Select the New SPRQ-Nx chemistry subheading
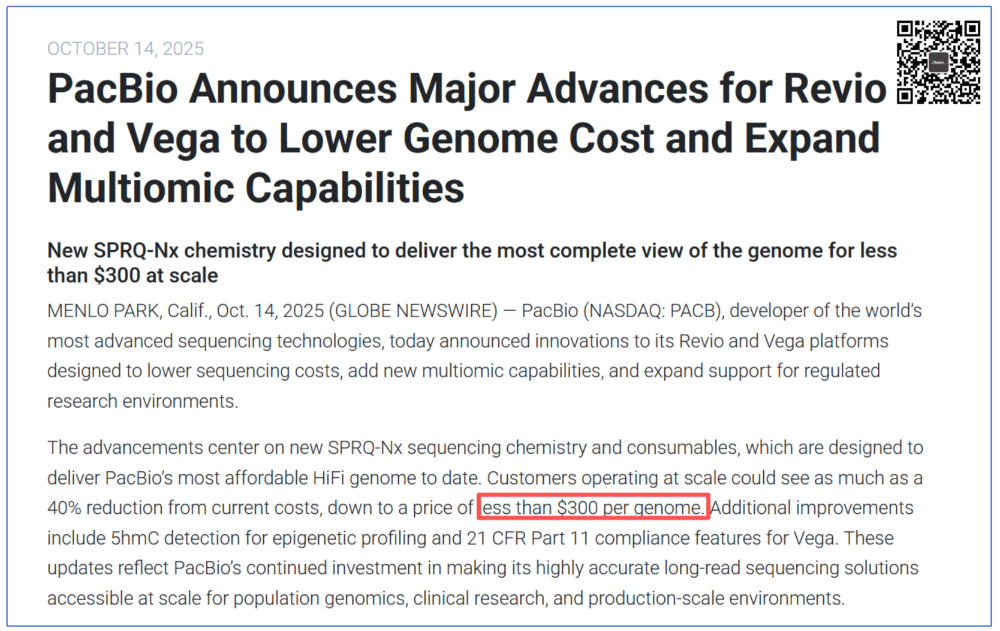Viewport: 1000px width, 631px height. [472, 251]
